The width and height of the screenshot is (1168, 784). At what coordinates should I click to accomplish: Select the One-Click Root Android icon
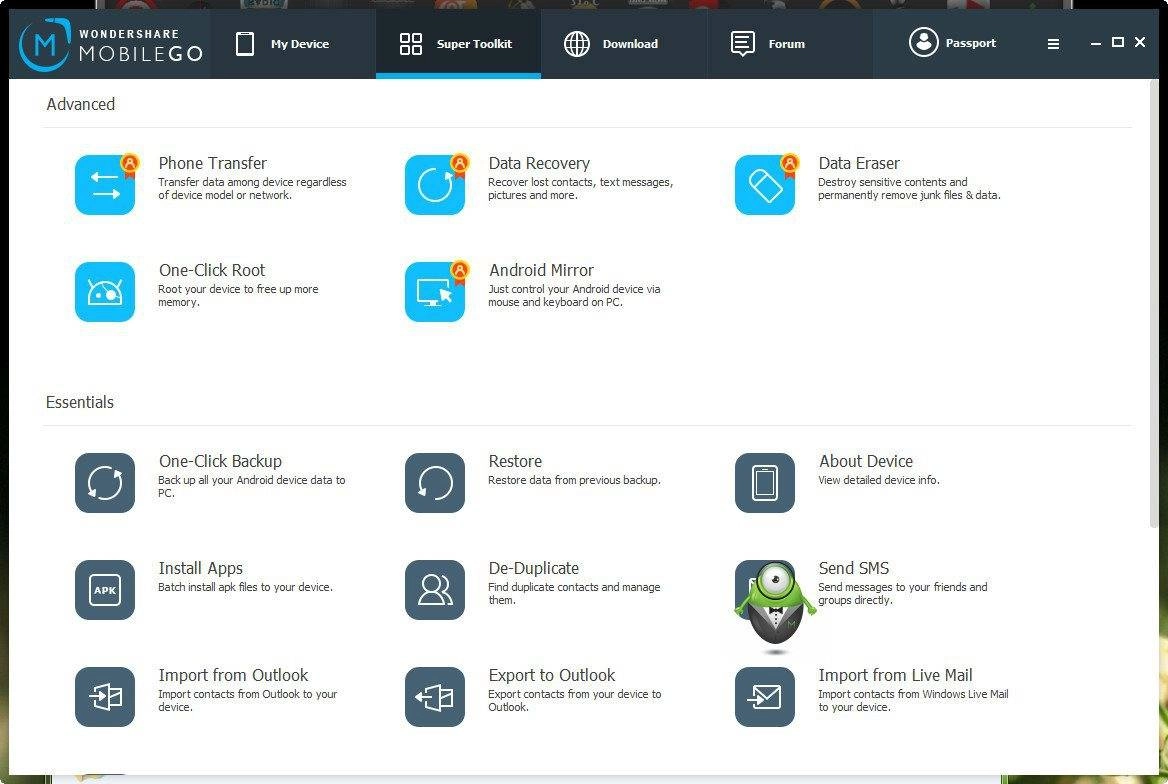point(105,291)
